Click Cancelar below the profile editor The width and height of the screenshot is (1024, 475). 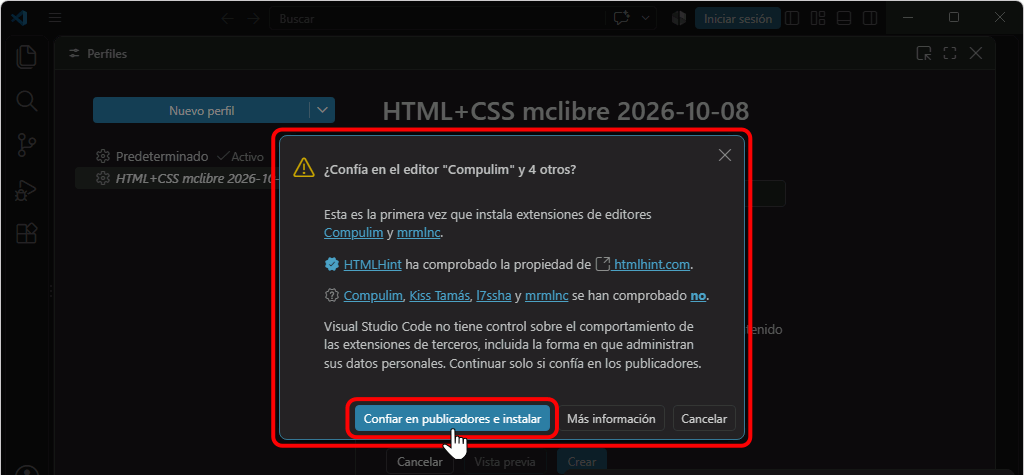tap(419, 462)
